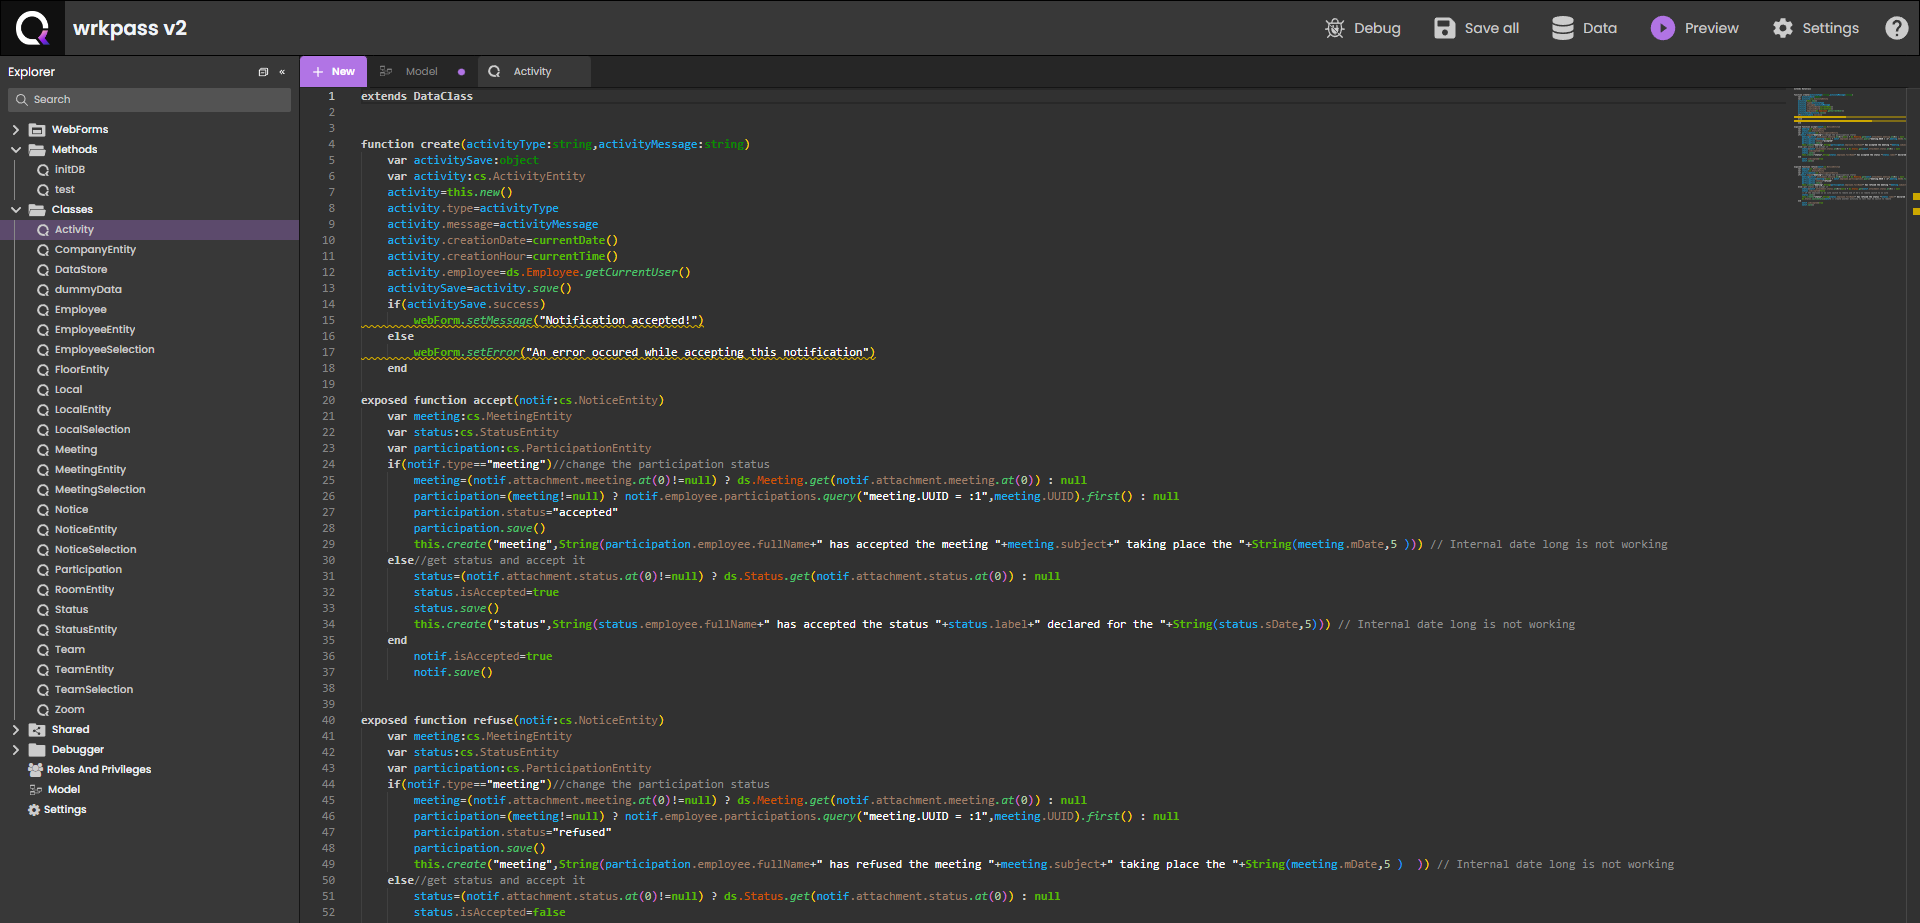The image size is (1920, 923).
Task: Click the WebForms folder icon
Action: pyautogui.click(x=37, y=130)
